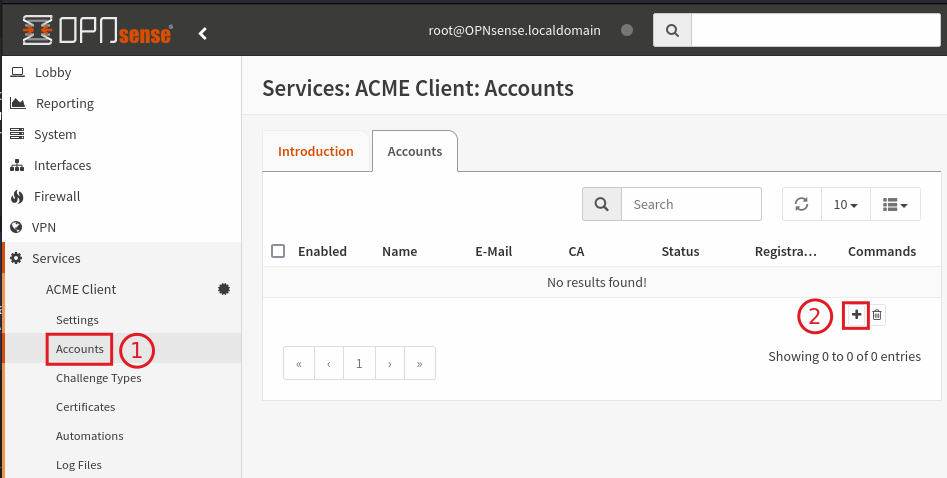This screenshot has height=478, width=947.
Task: Expand the Firewall menu in sidebar
Action: (x=57, y=196)
